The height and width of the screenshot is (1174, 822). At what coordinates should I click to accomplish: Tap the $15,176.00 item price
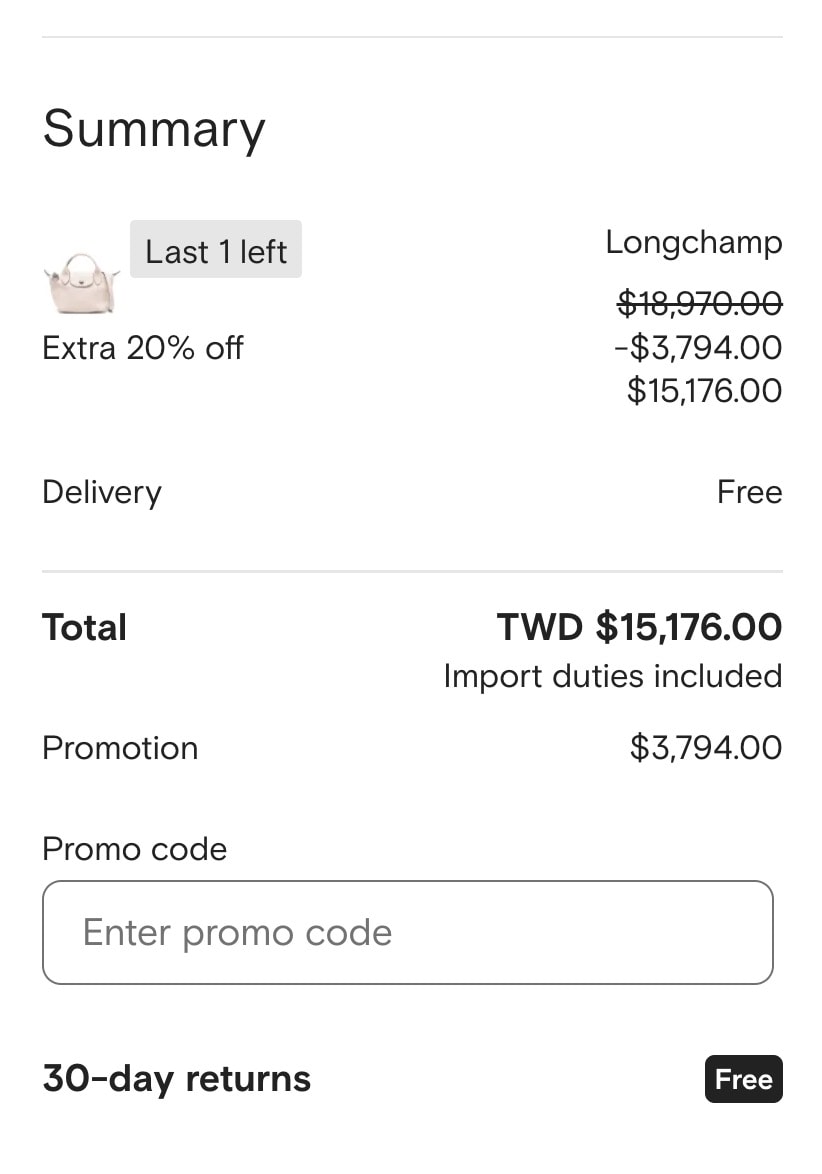[704, 390]
